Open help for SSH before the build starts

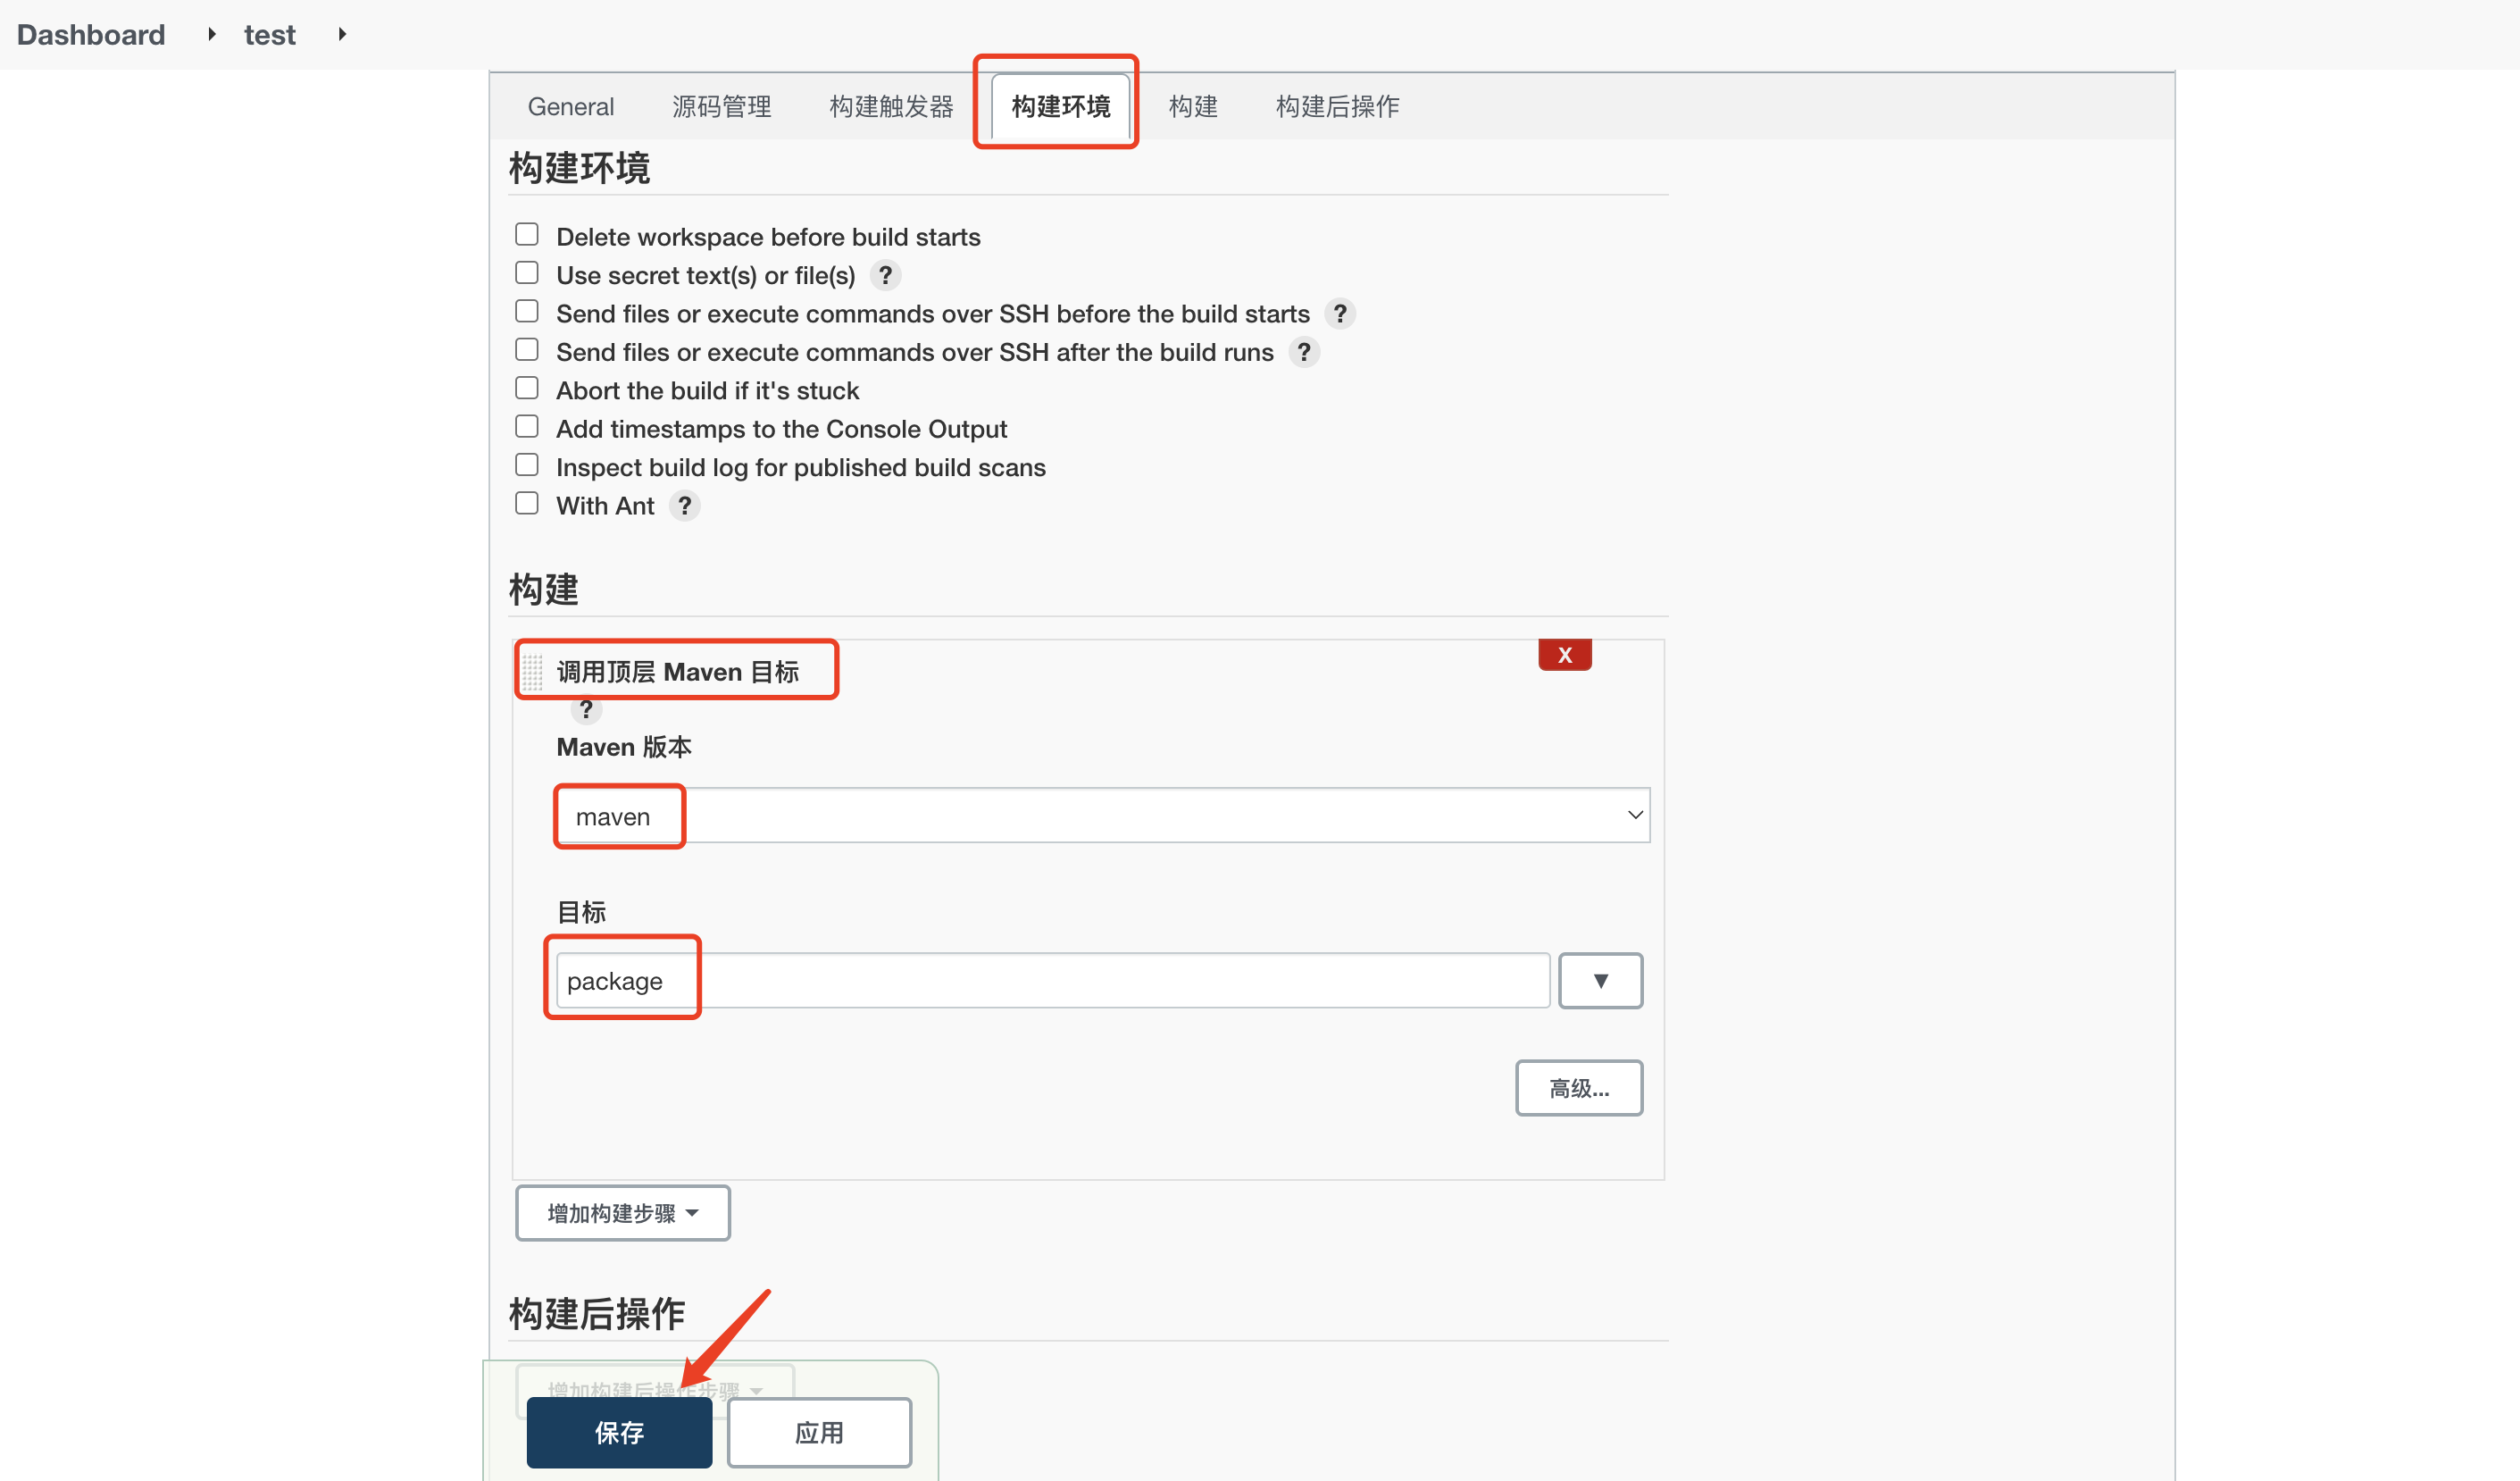pyautogui.click(x=1340, y=314)
